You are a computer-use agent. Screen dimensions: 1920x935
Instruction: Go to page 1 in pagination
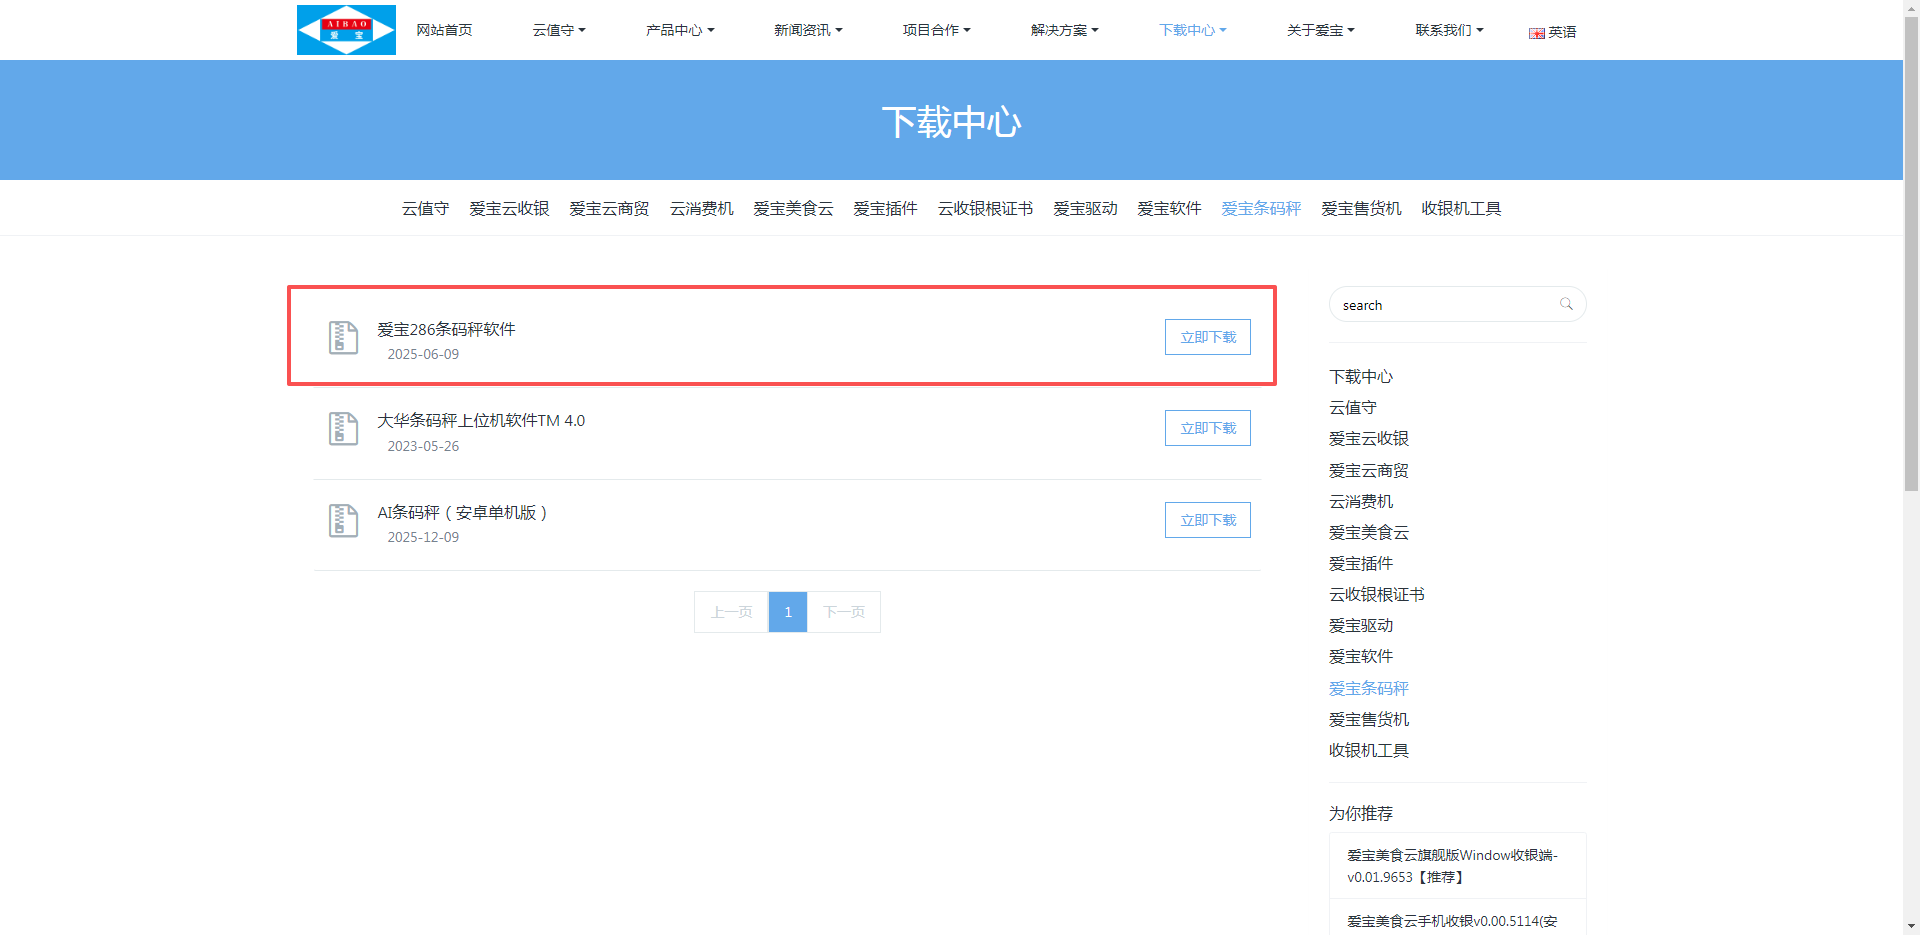point(788,612)
